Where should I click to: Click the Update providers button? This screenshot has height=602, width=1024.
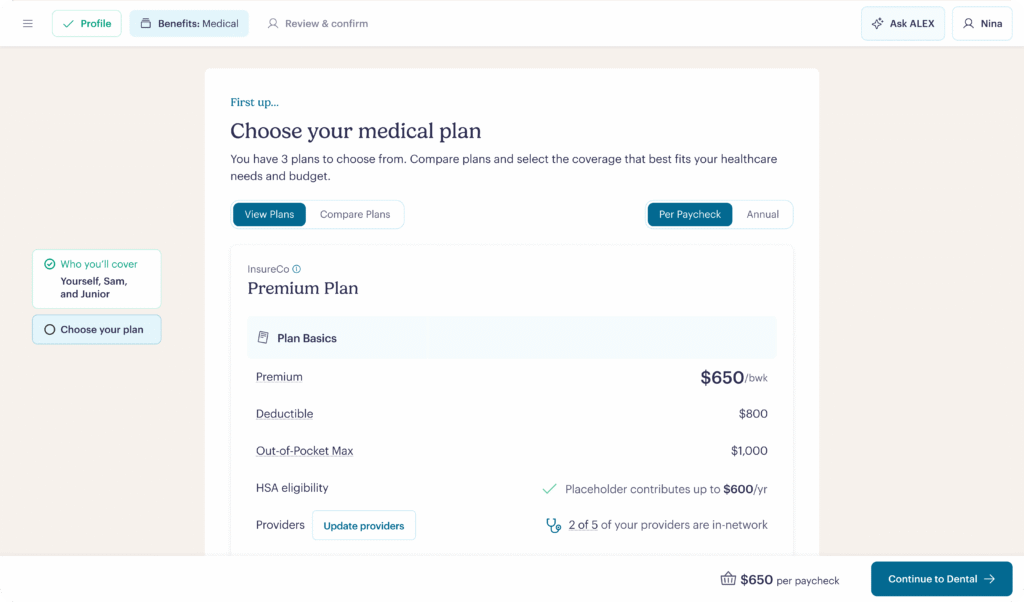click(x=364, y=525)
